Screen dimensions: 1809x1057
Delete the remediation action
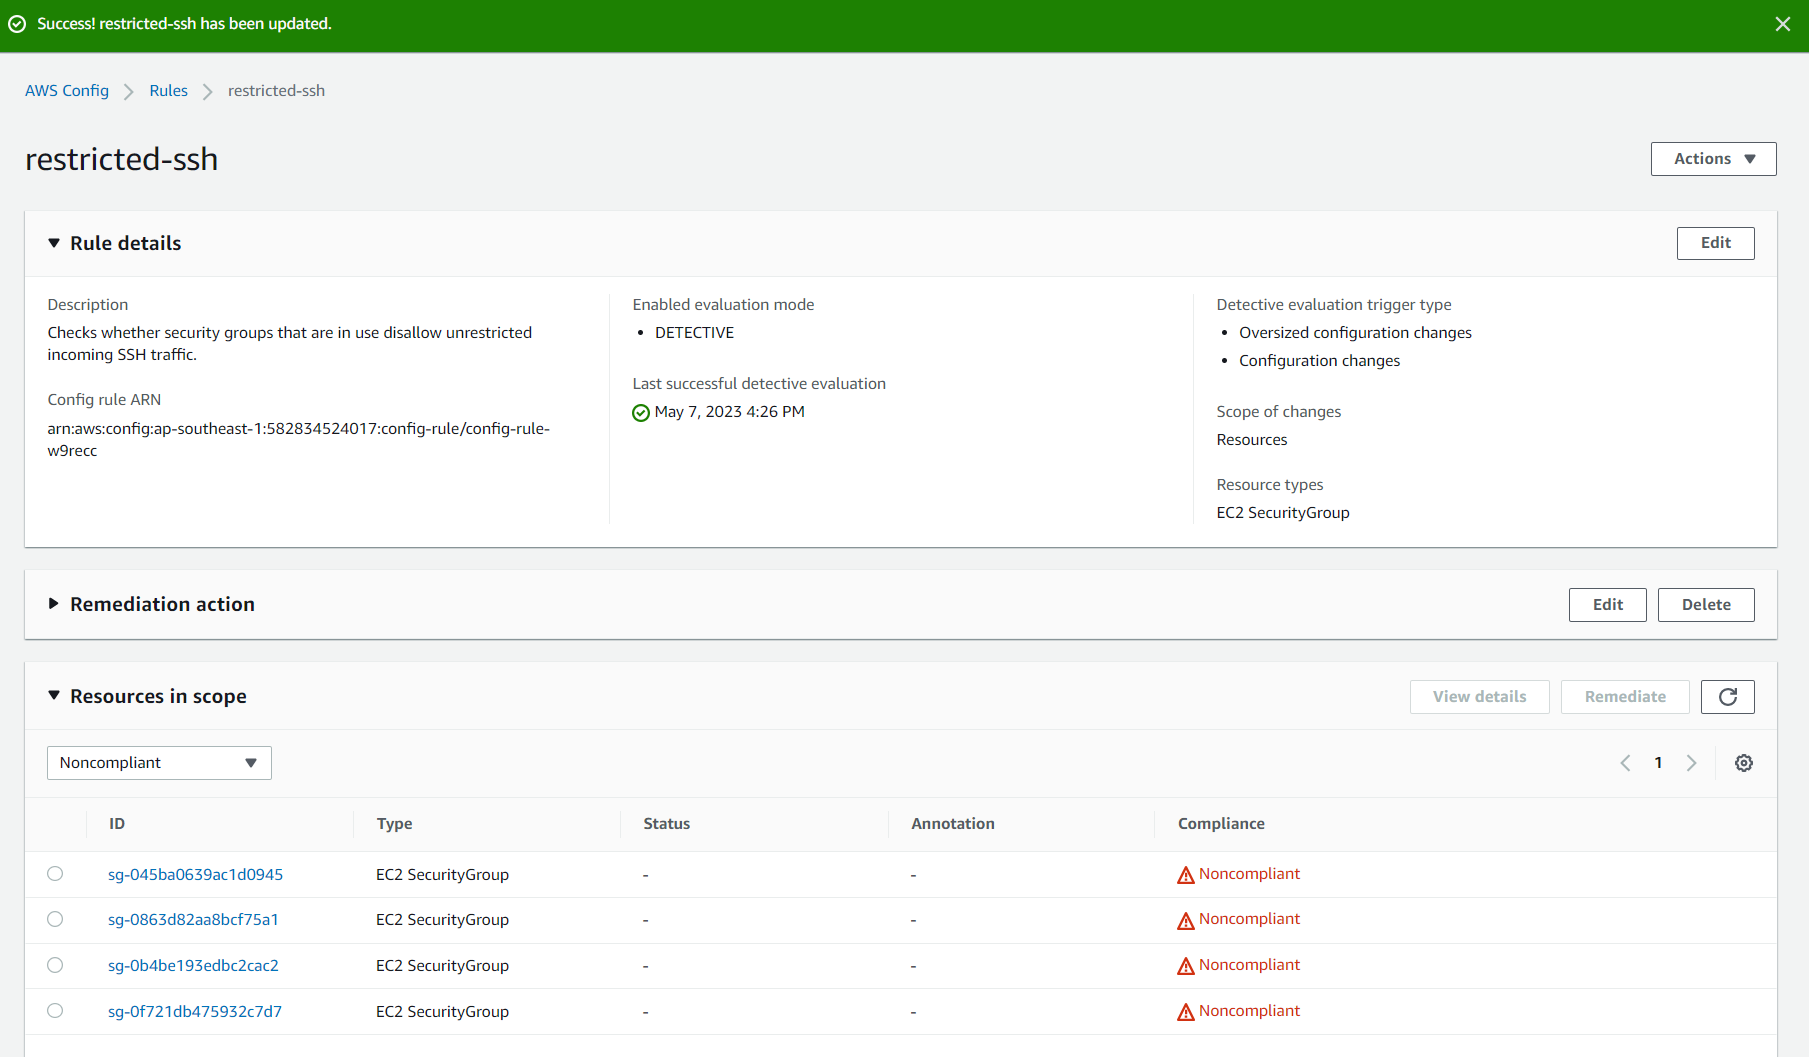point(1705,605)
